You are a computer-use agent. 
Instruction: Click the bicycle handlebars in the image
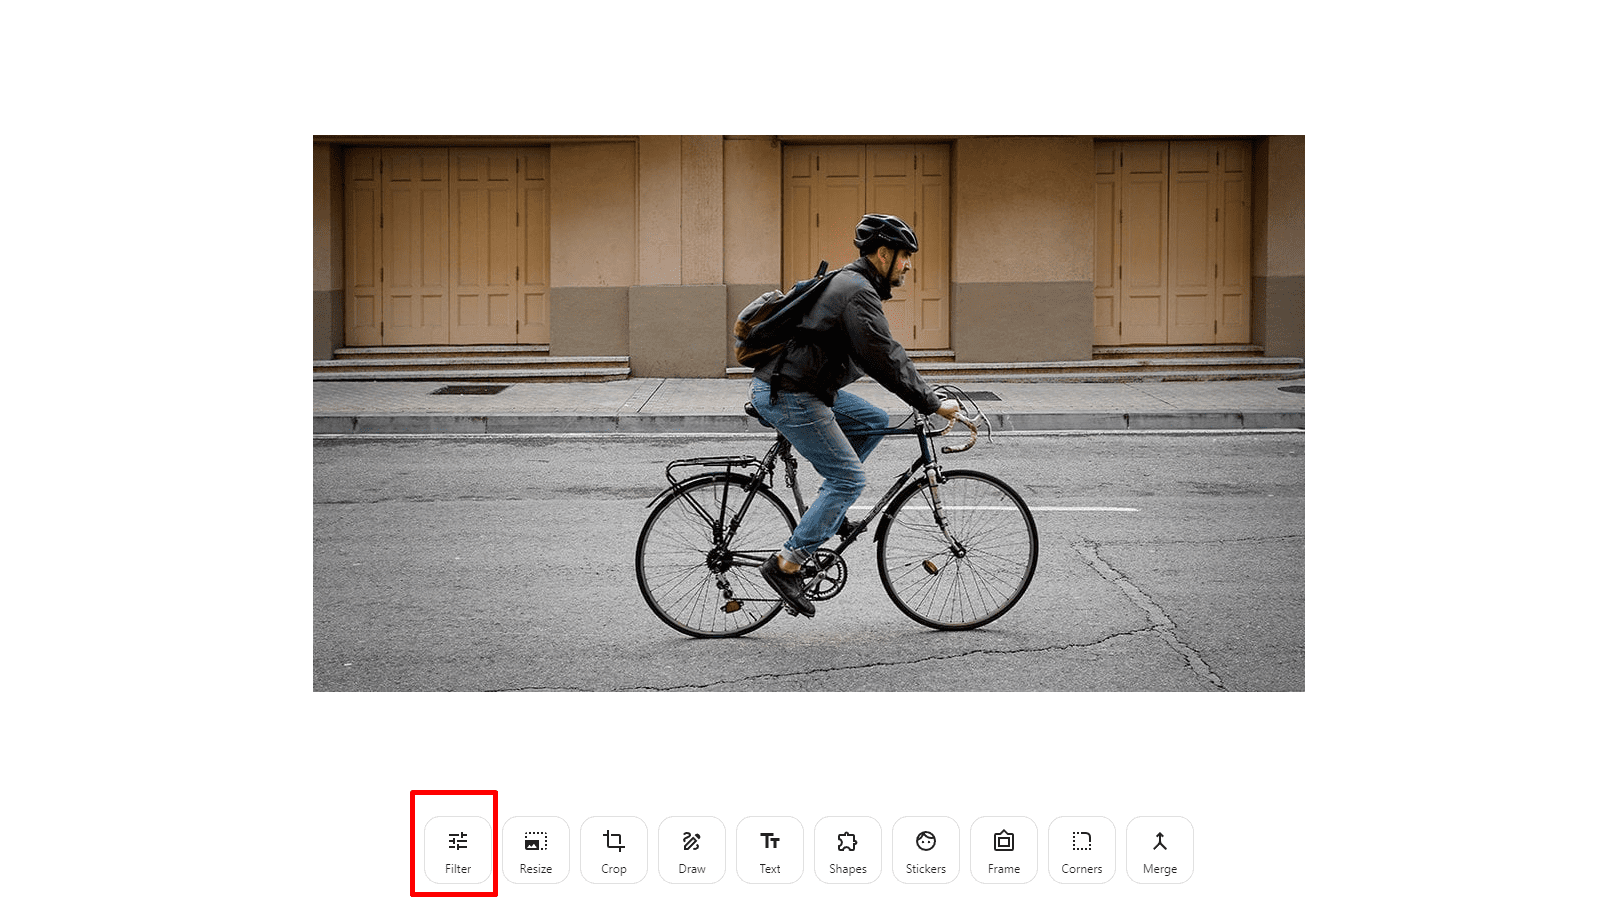[960, 420]
